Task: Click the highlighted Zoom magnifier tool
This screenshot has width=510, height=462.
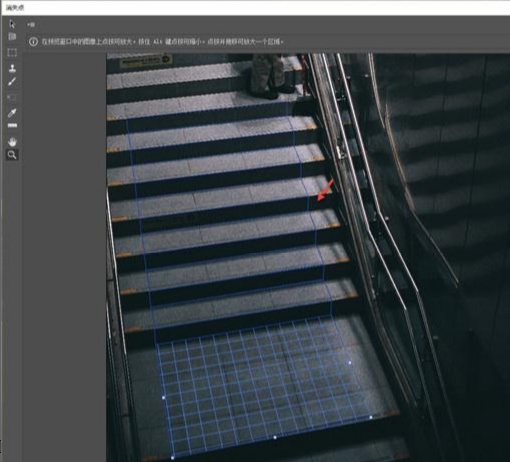Action: (12, 155)
